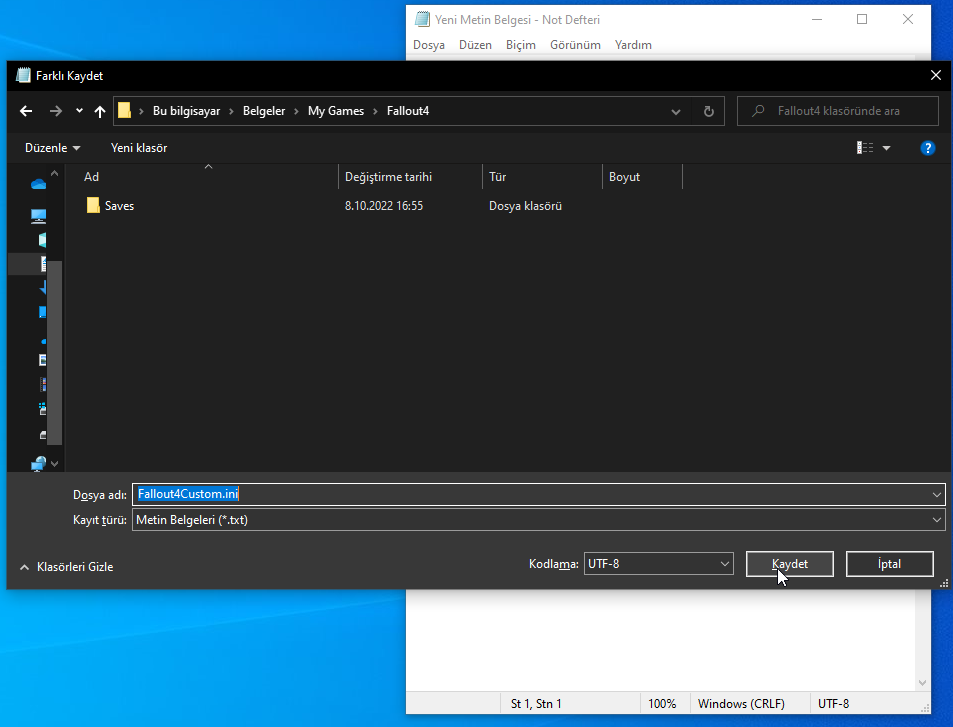
Task: Click Bu bilgisayar in address path
Action: pos(186,111)
